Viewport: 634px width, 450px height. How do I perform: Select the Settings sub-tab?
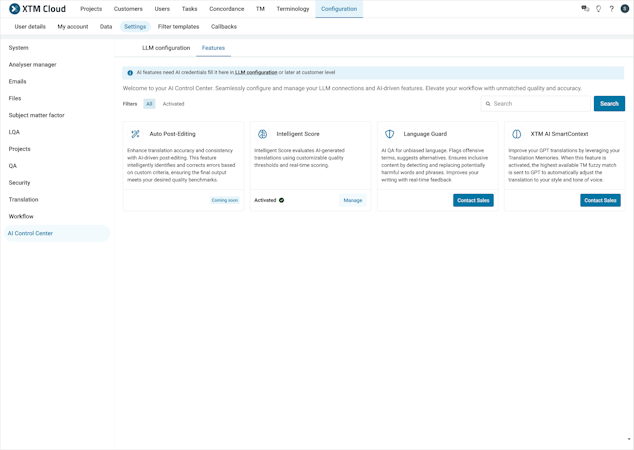pos(135,27)
